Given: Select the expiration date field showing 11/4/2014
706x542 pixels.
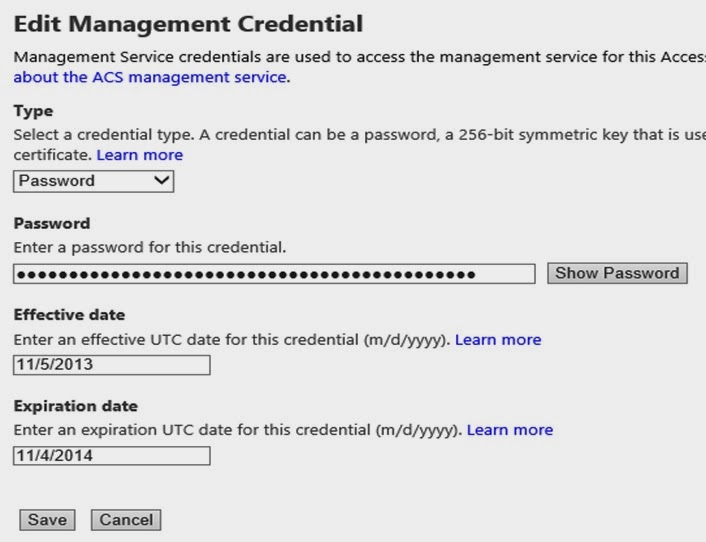Looking at the screenshot, I should point(112,456).
